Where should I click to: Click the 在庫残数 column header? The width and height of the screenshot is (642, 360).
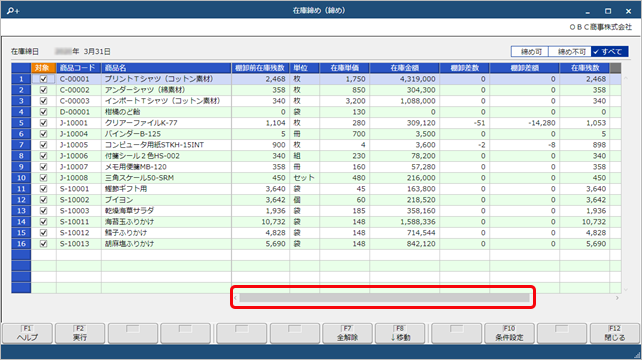click(x=584, y=68)
